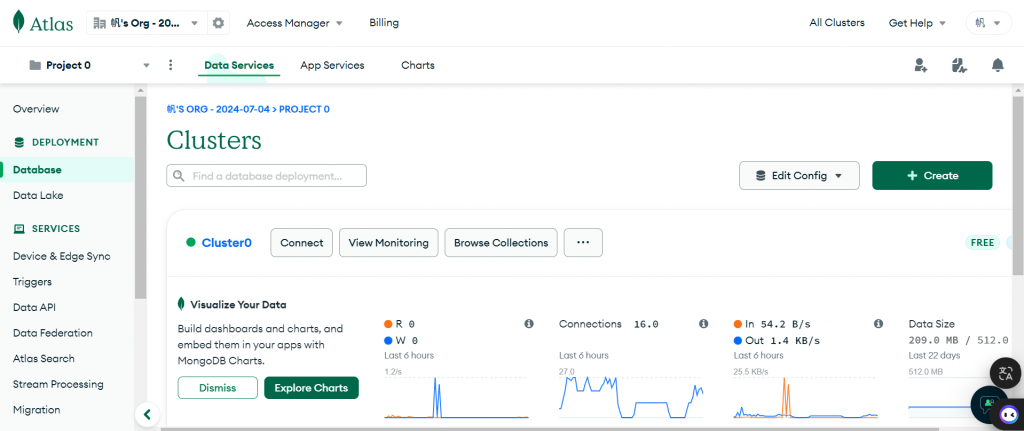Click the organization building icon
The width and height of the screenshot is (1024, 431).
point(99,23)
